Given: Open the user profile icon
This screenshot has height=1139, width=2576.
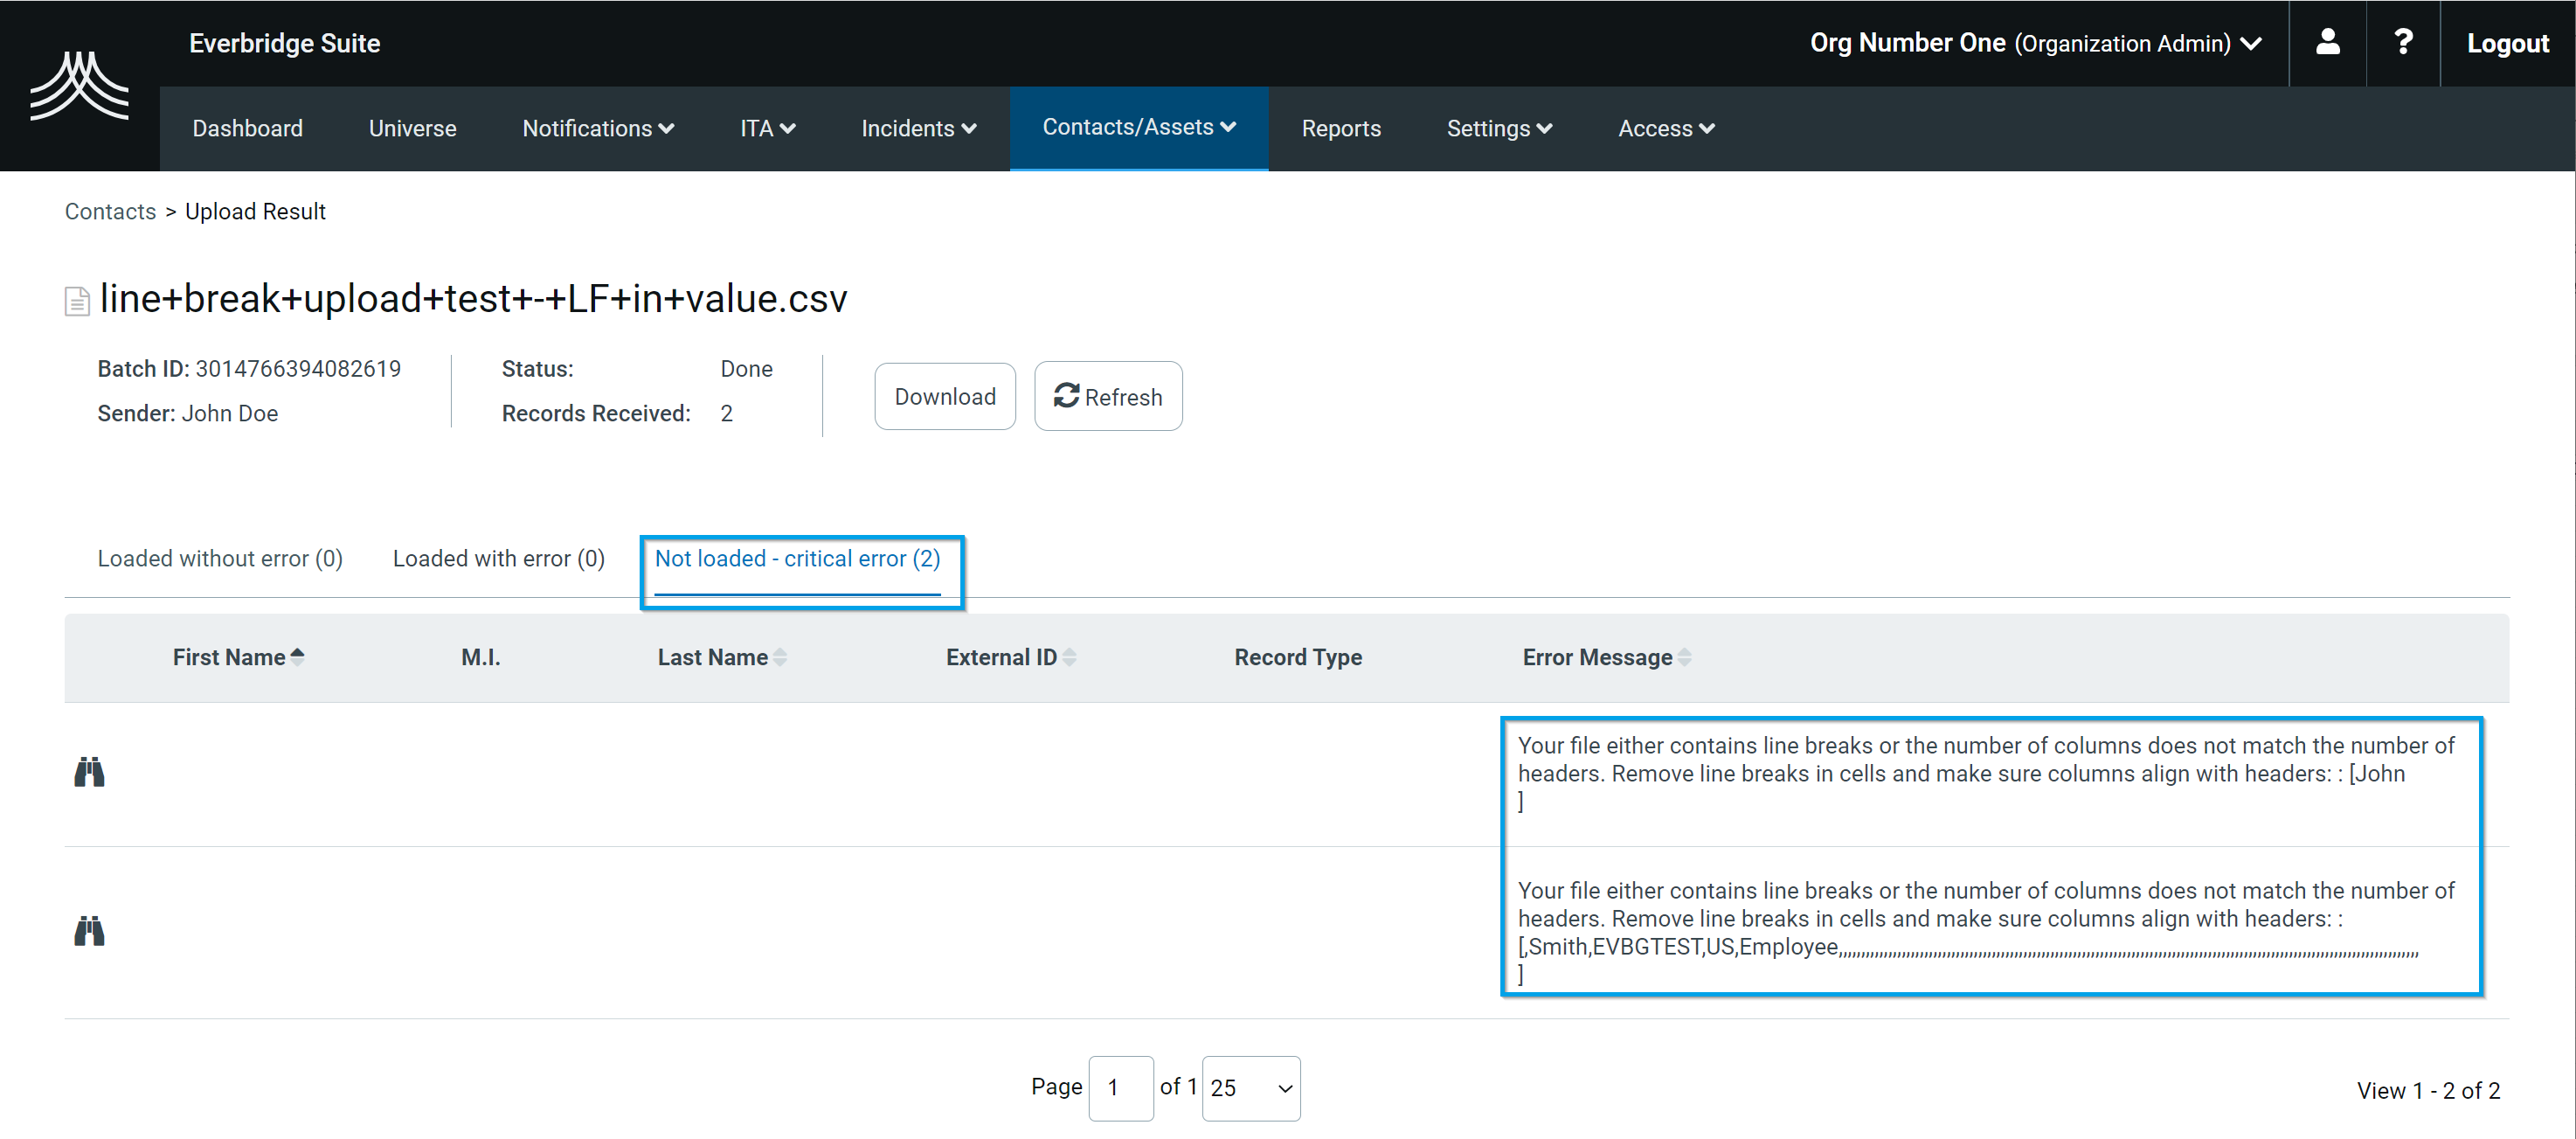Looking at the screenshot, I should (2327, 43).
